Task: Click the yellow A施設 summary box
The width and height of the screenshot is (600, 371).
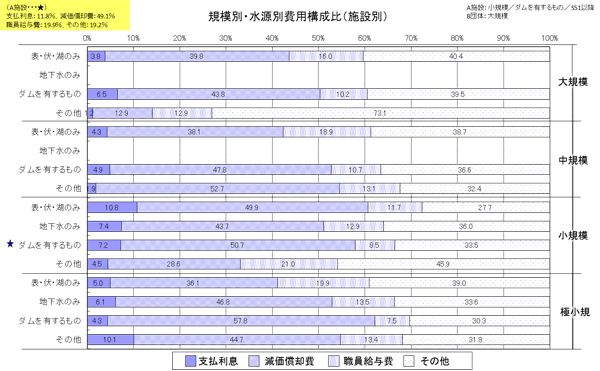Action: (x=65, y=15)
